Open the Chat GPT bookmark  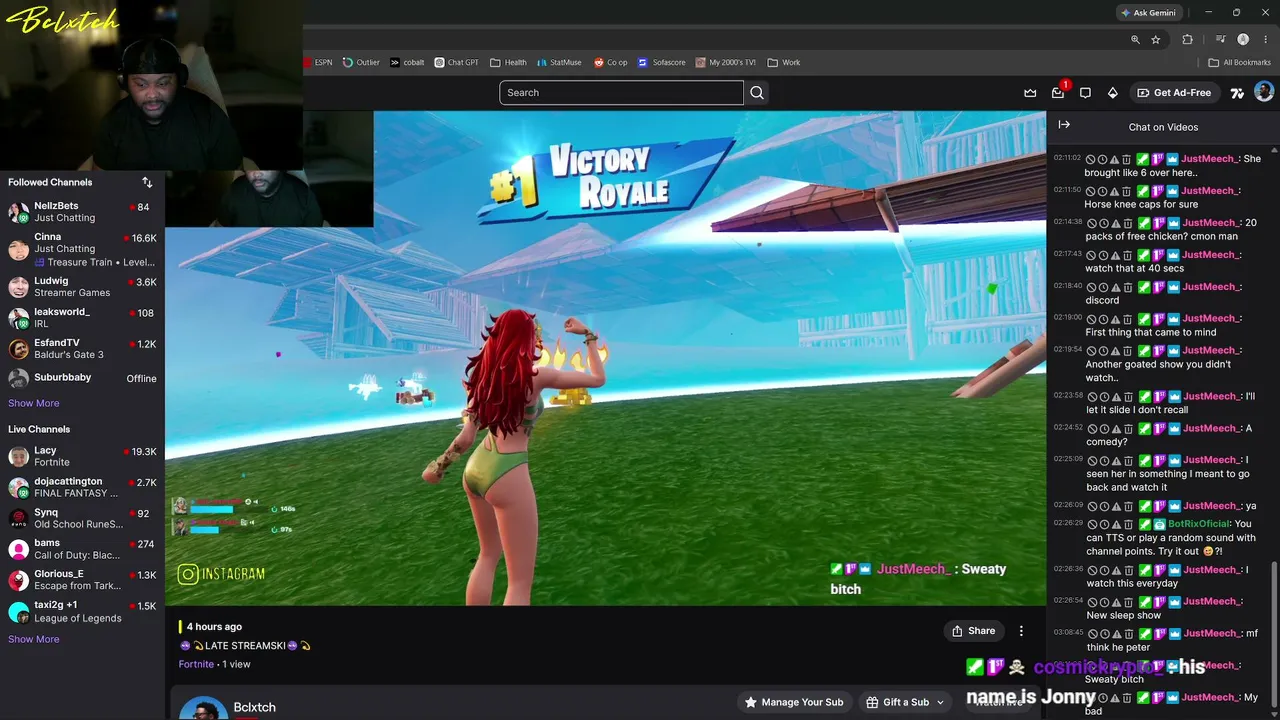click(x=456, y=62)
